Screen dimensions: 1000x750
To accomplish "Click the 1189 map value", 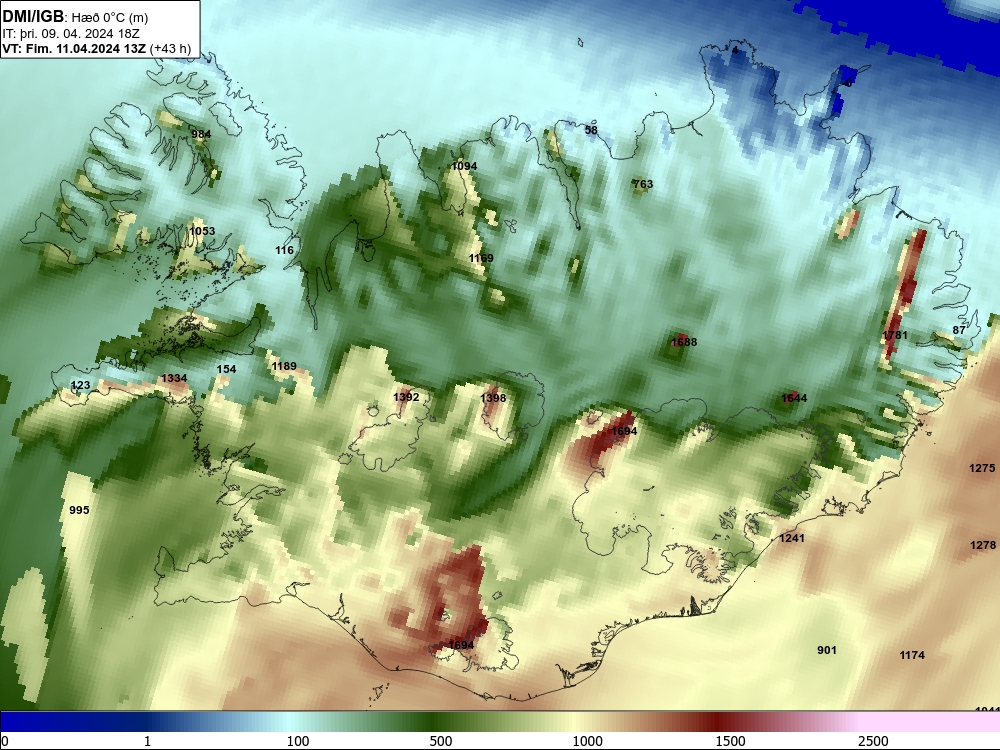I will click(284, 366).
